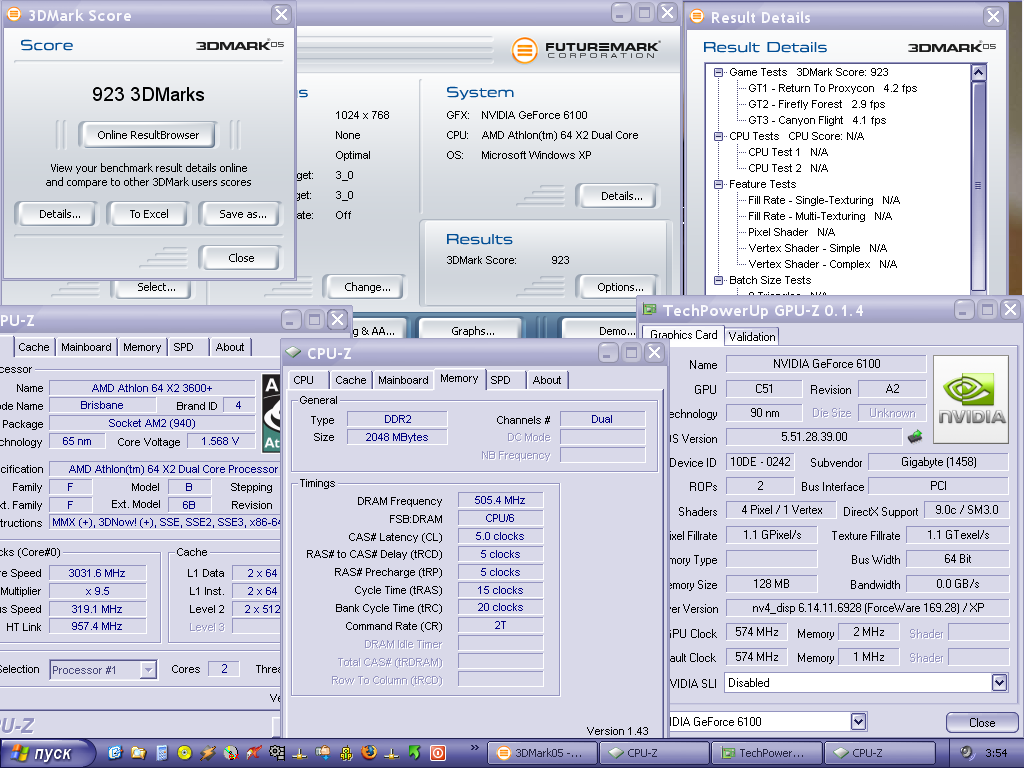Image resolution: width=1024 pixels, height=768 pixels.
Task: Switch to Cache tab in front CPU-Z
Action: tap(351, 380)
